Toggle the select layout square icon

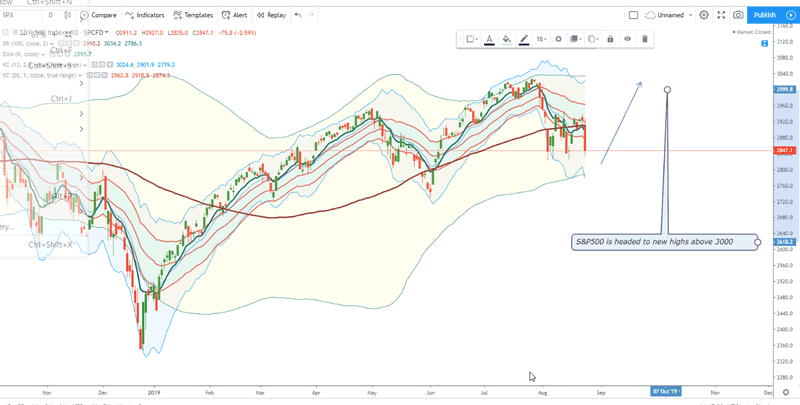coord(633,15)
